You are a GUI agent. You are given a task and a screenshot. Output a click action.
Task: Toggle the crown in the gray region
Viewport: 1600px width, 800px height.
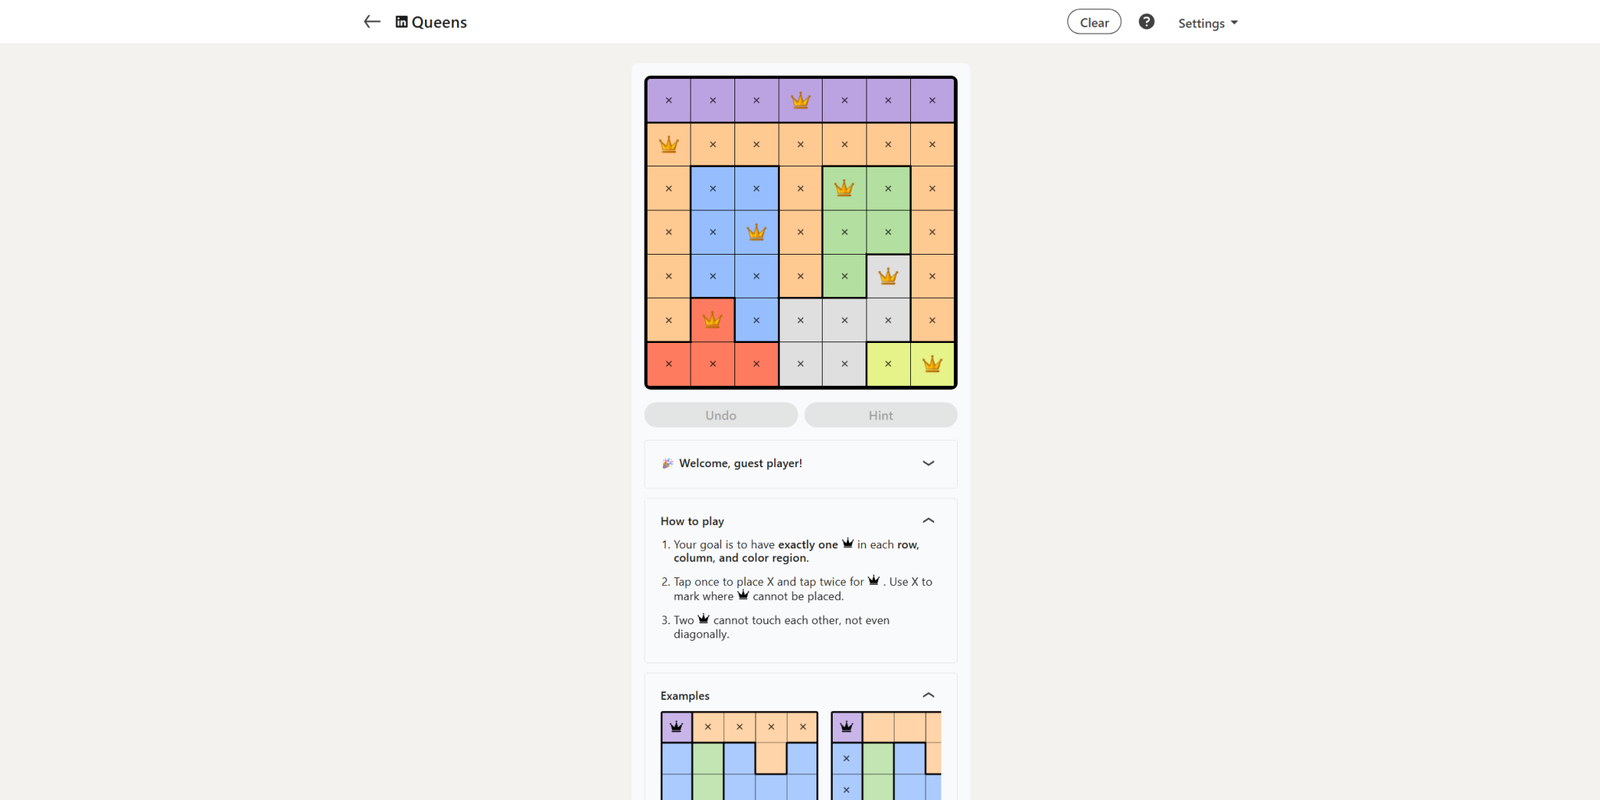888,276
